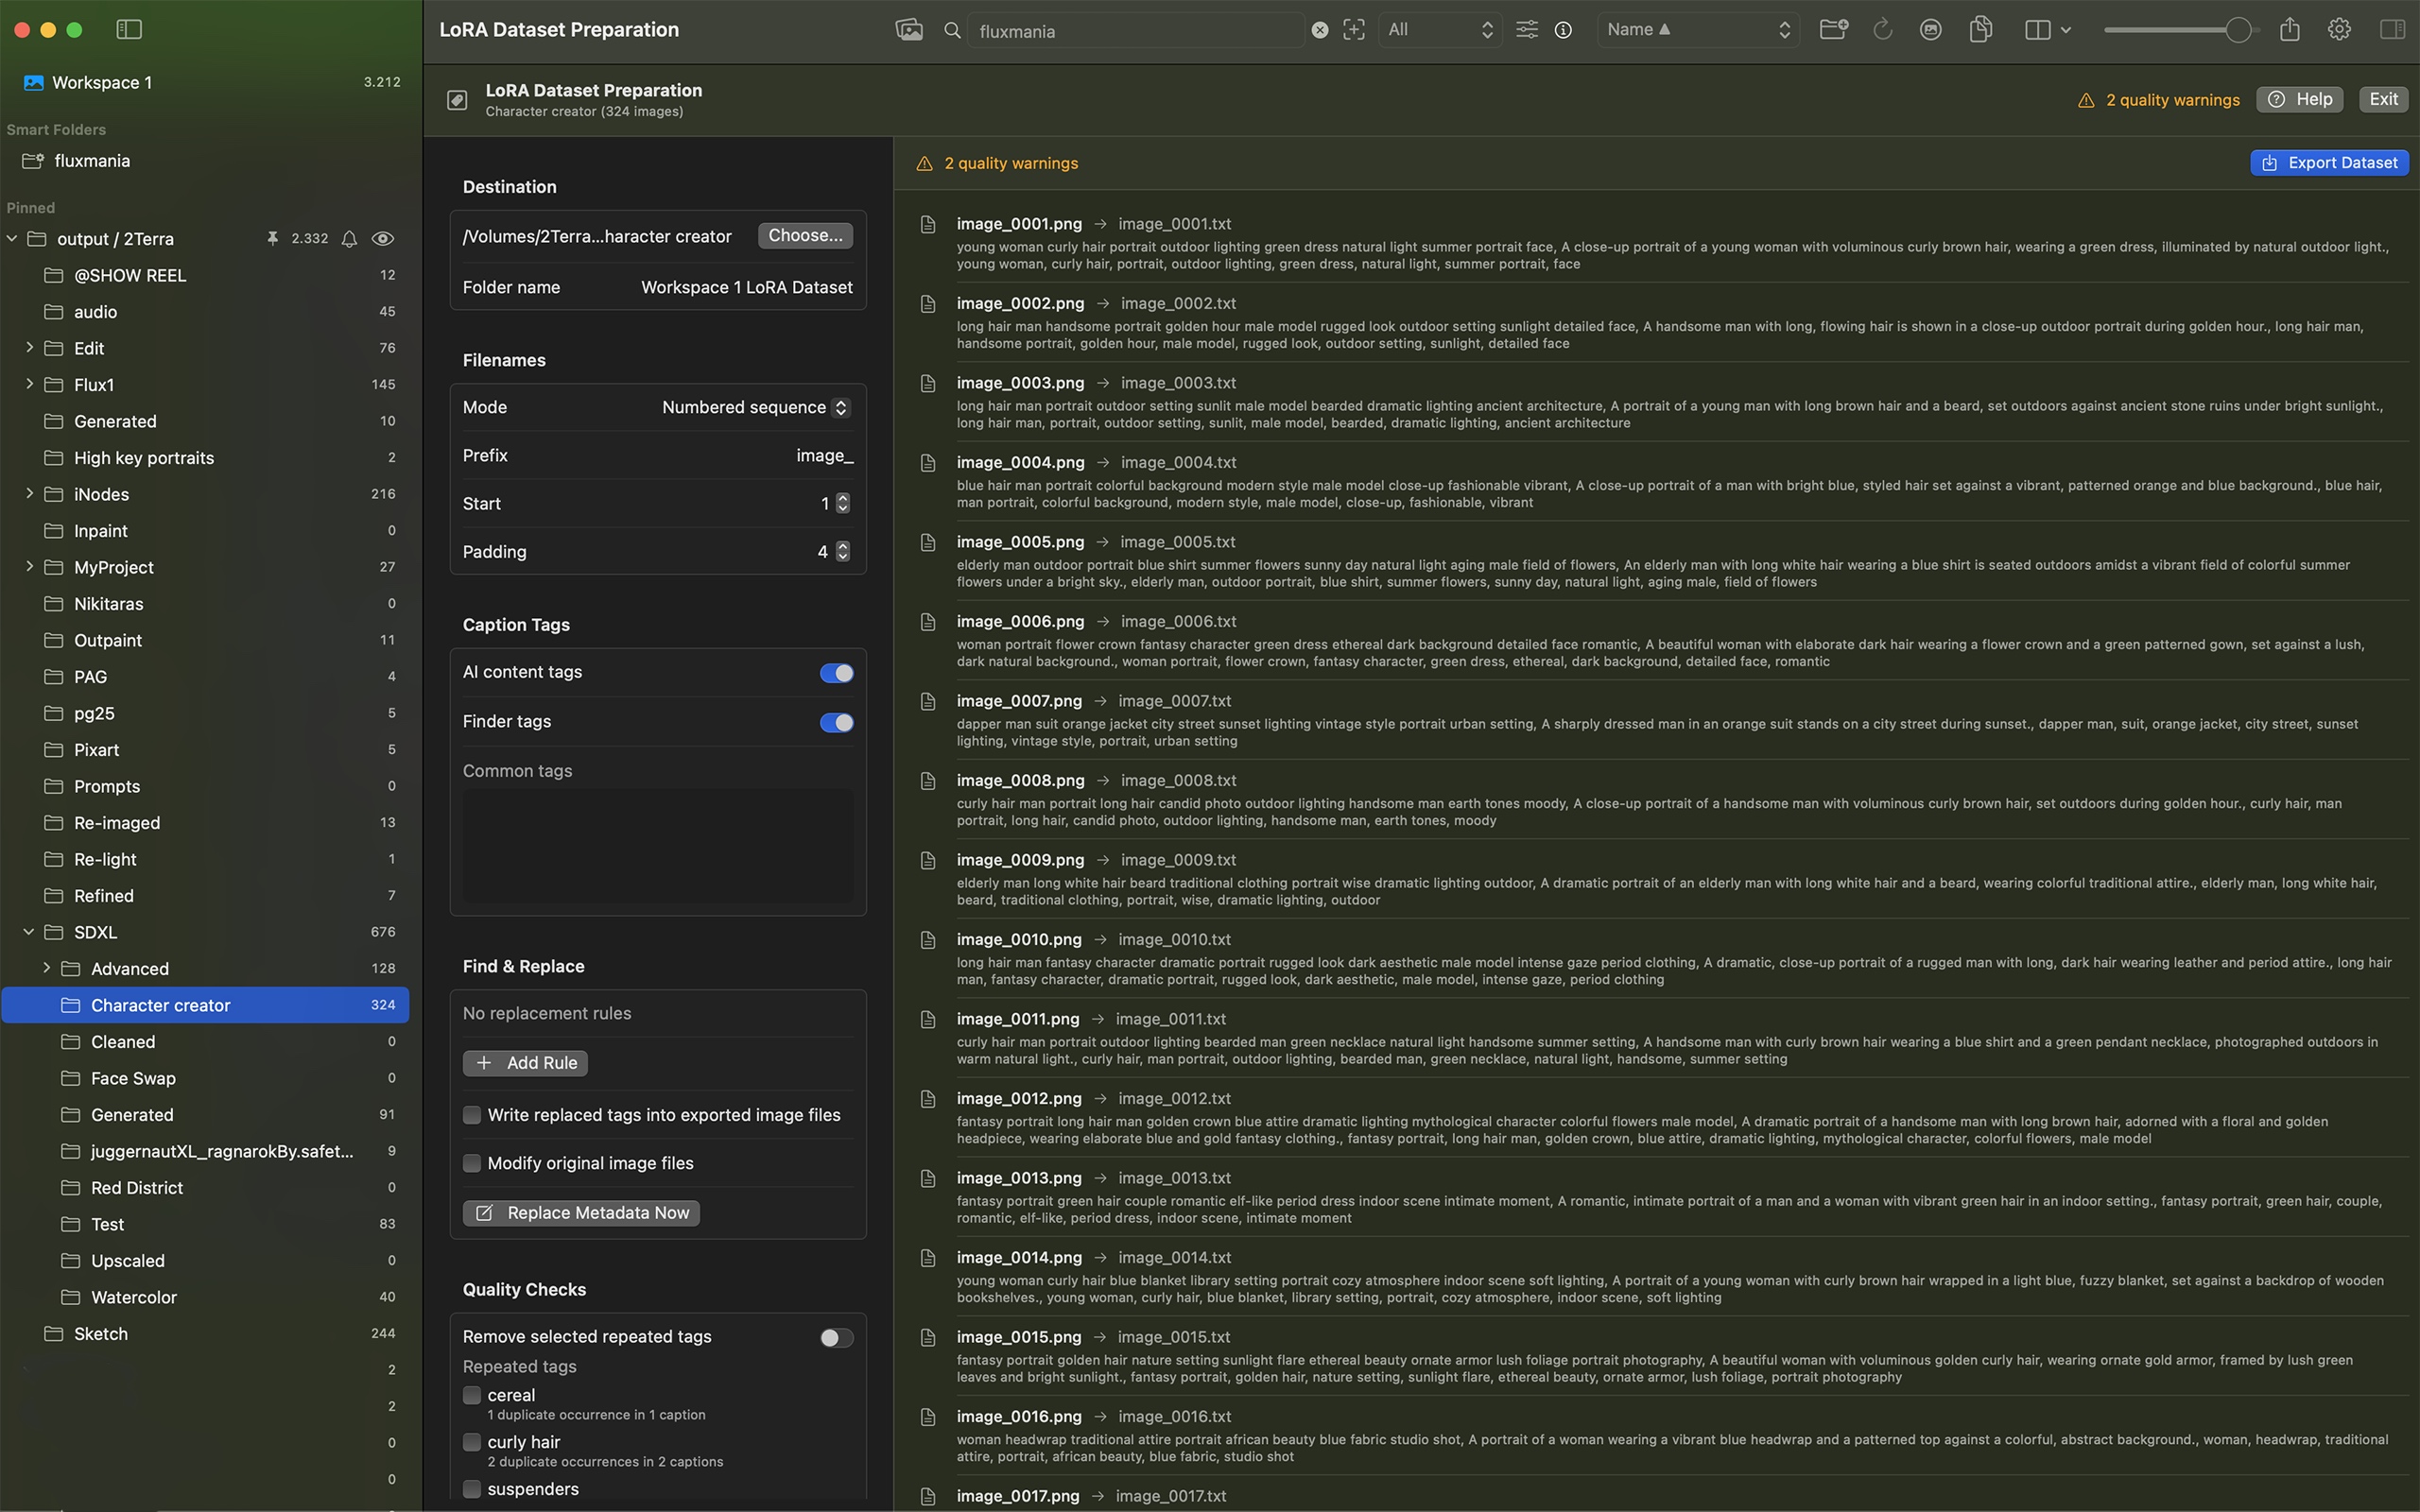Image resolution: width=2420 pixels, height=1512 pixels.
Task: Open the filter sliders icon
Action: tap(1527, 30)
